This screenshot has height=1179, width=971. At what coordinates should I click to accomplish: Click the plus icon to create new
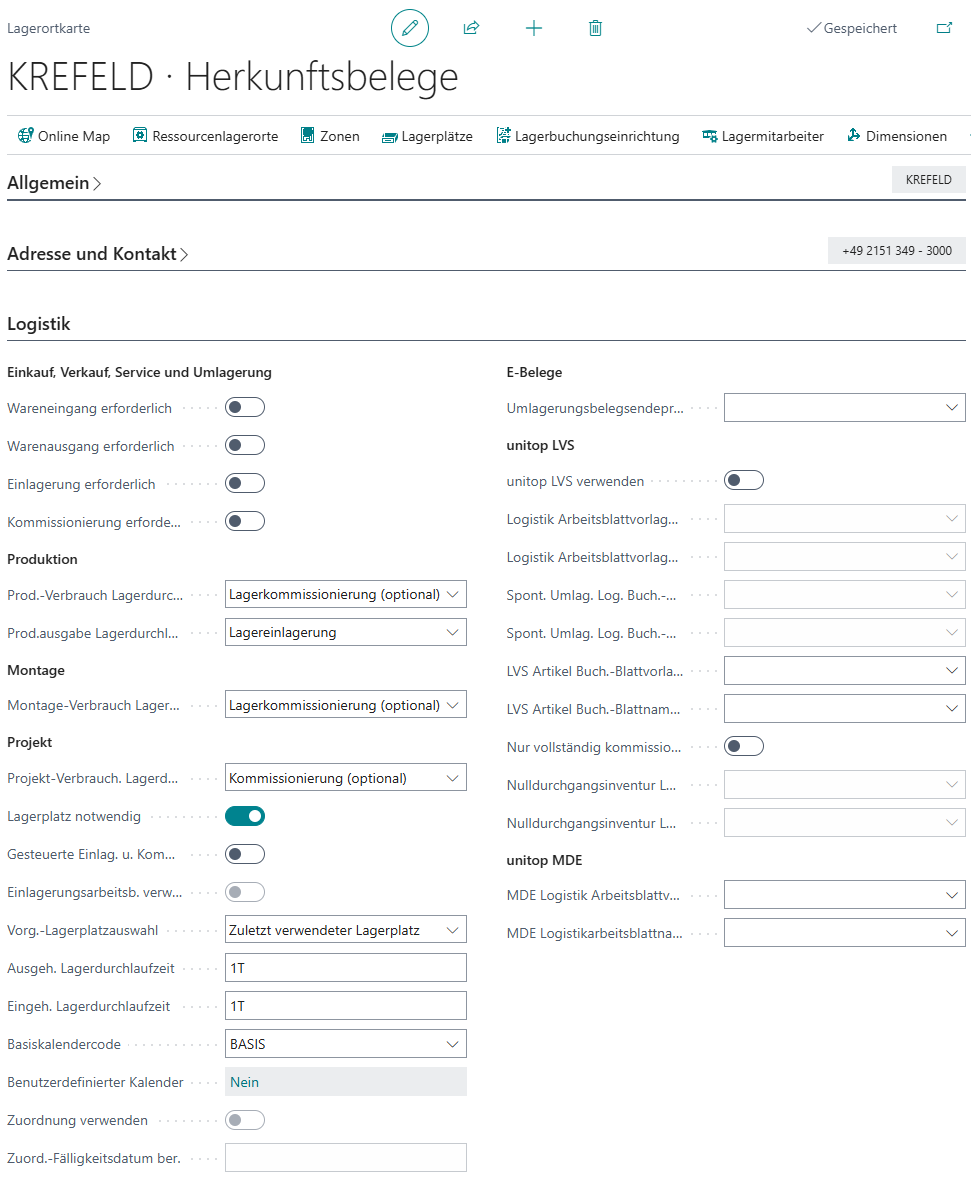pos(534,28)
